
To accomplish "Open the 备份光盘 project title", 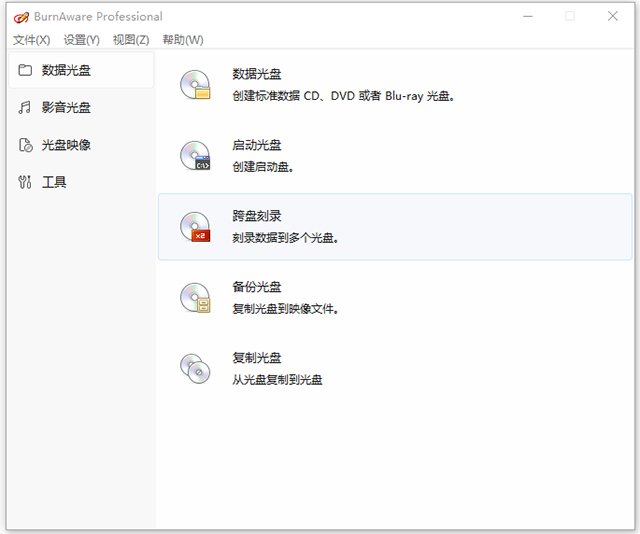I will pyautogui.click(x=257, y=287).
